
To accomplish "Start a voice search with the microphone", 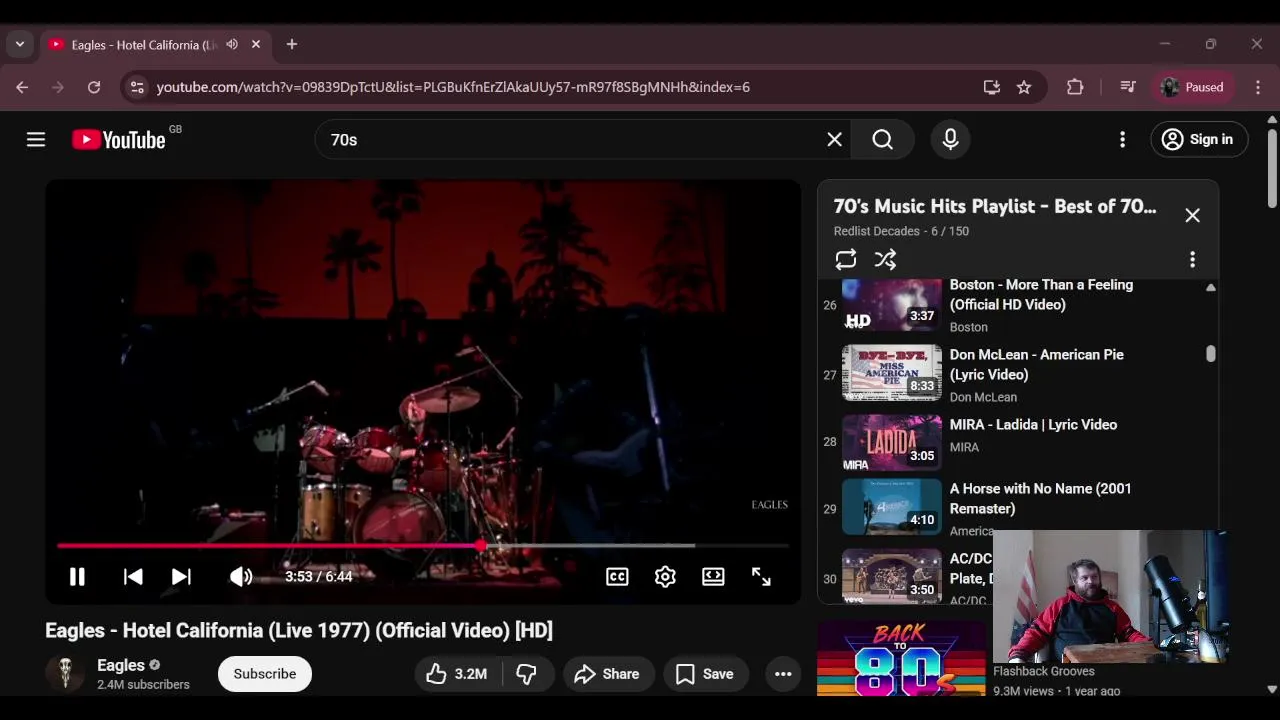I will point(950,139).
